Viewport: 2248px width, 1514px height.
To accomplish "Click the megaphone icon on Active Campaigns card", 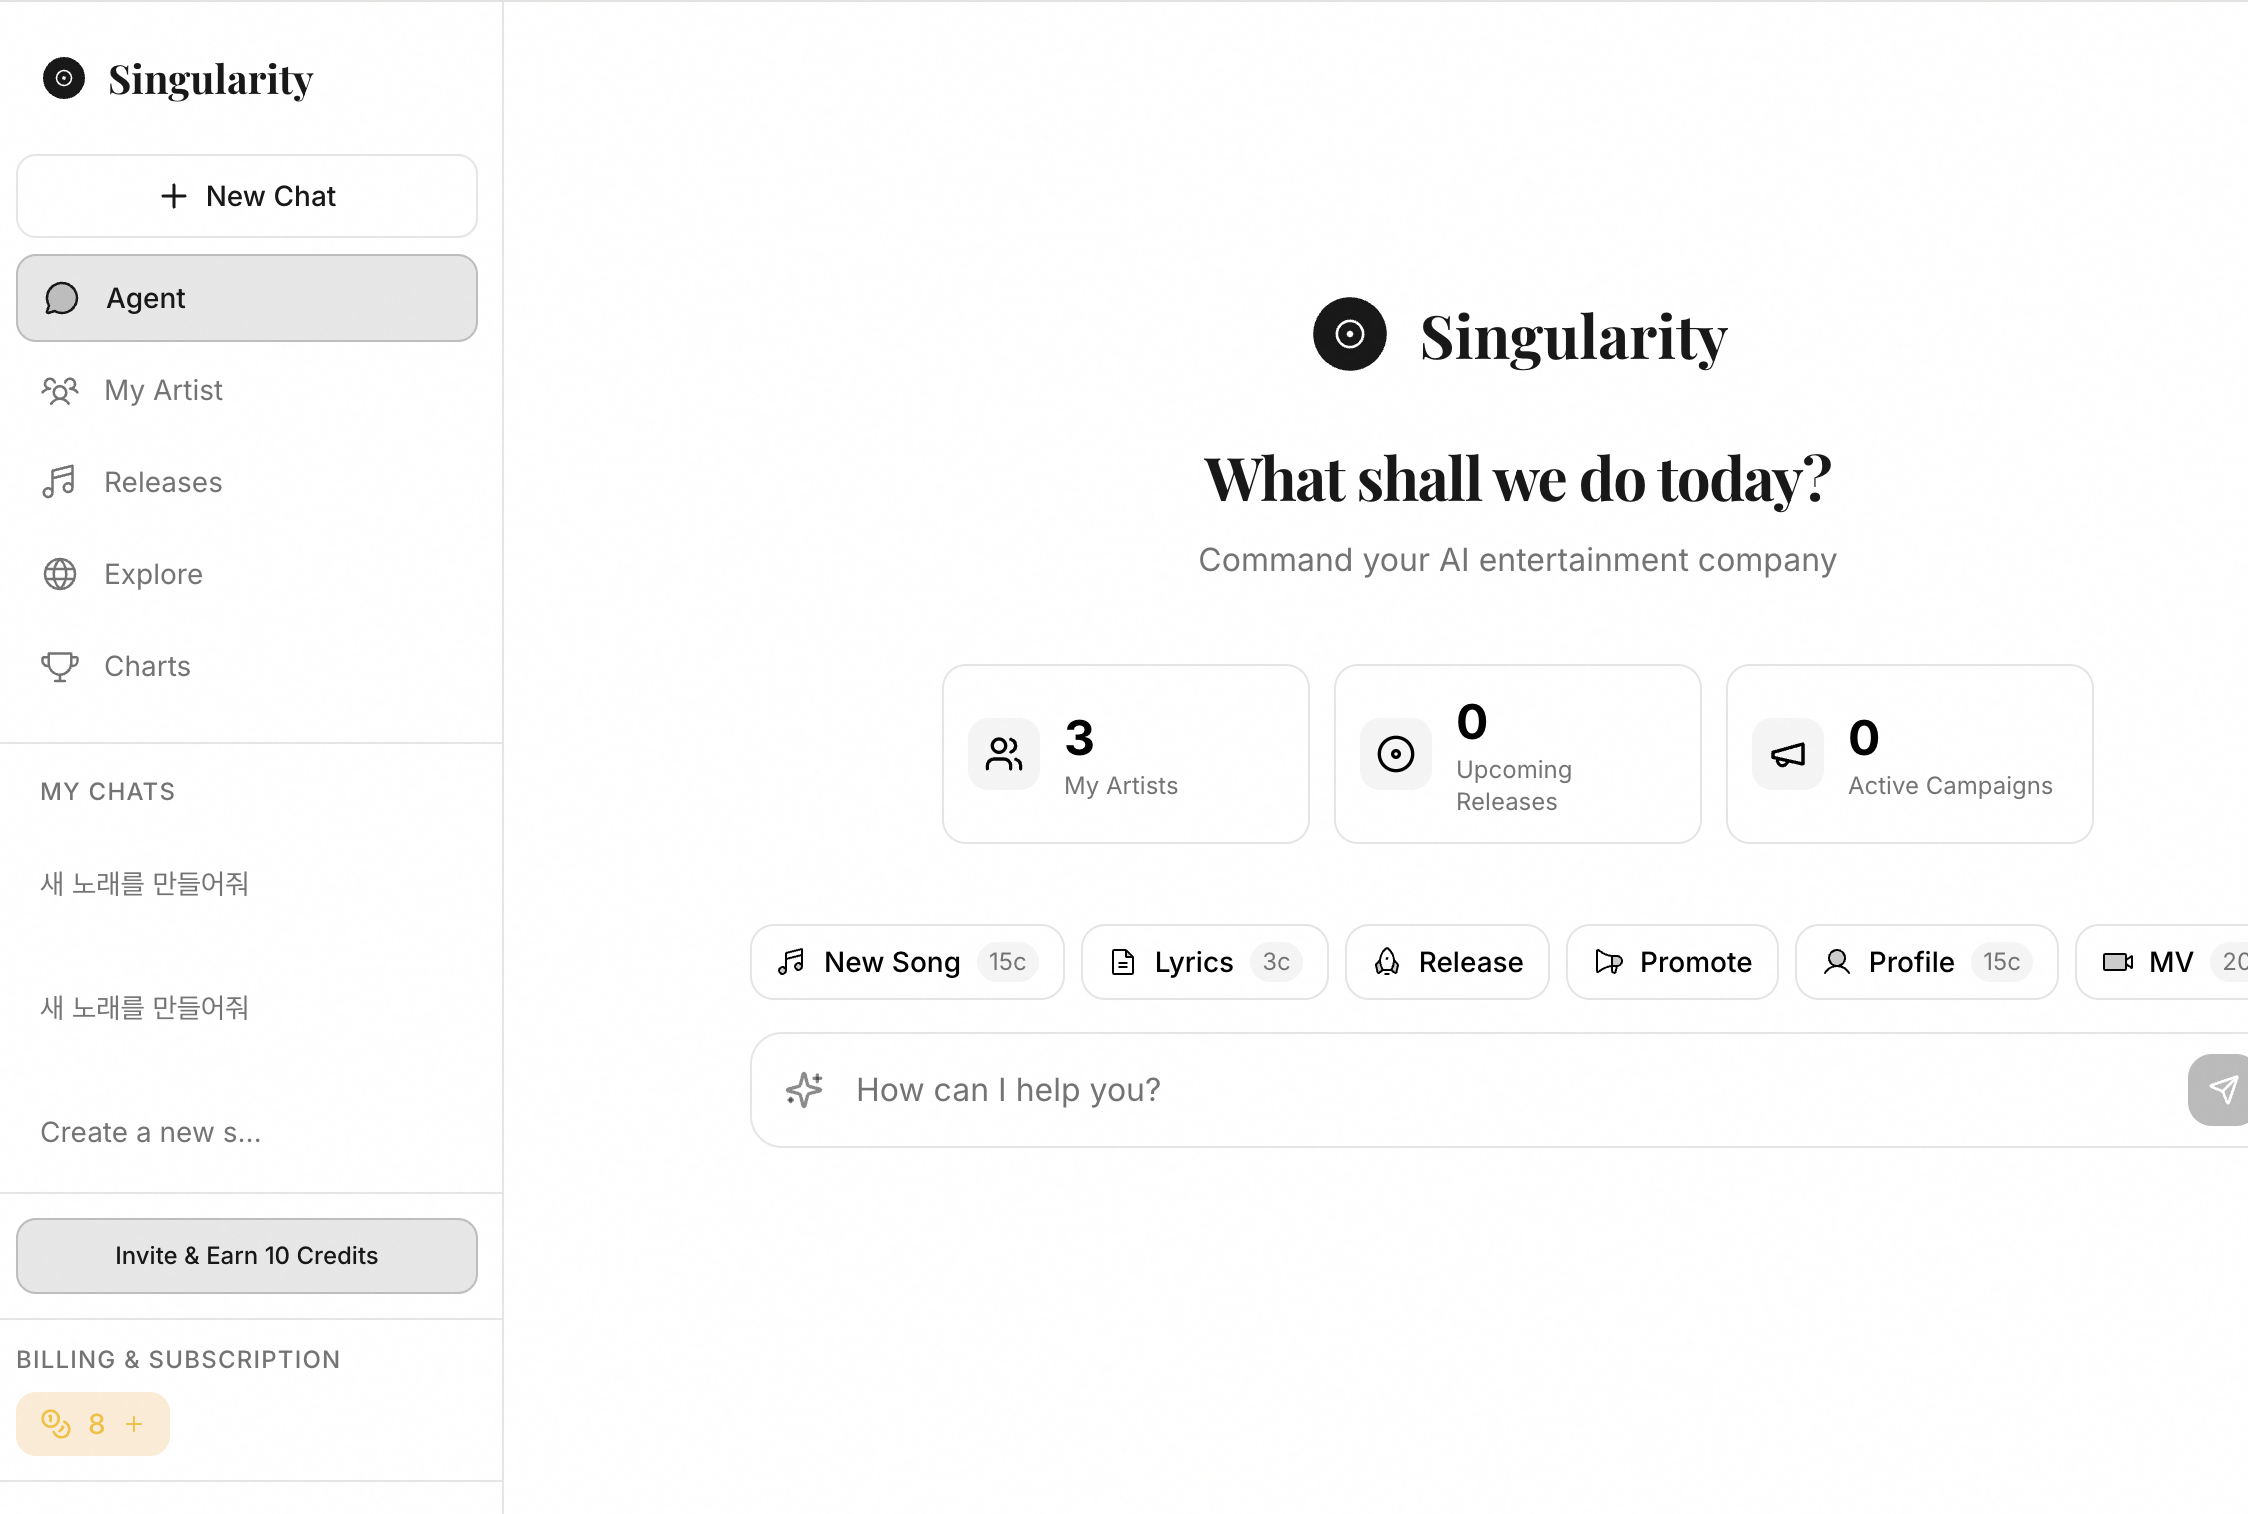I will point(1786,753).
